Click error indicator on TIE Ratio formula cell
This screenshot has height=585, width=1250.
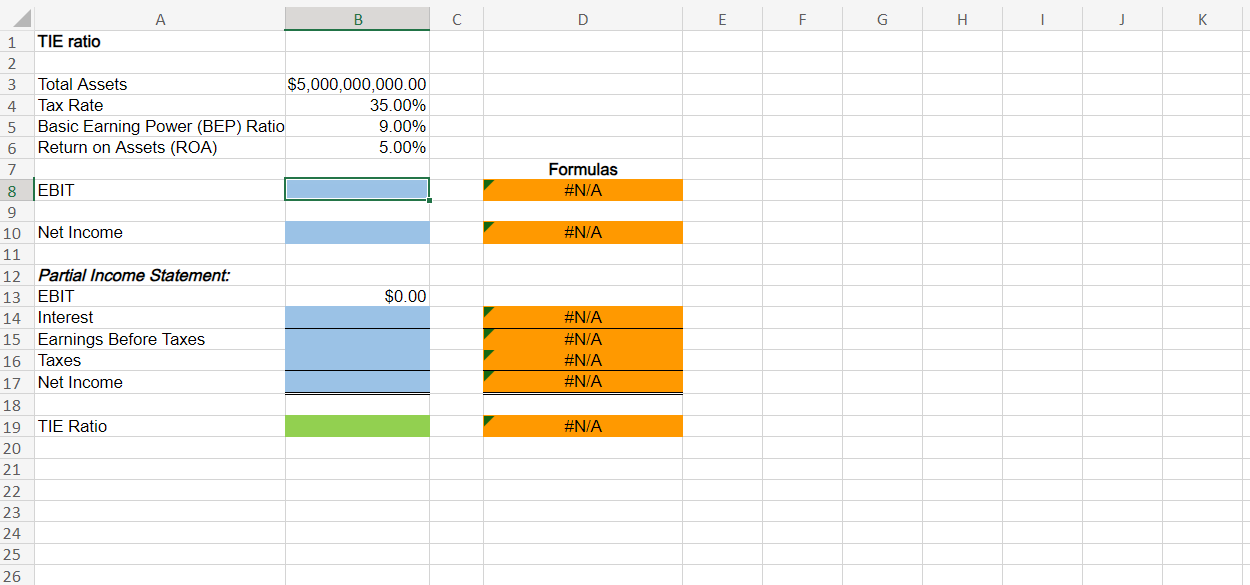click(489, 419)
